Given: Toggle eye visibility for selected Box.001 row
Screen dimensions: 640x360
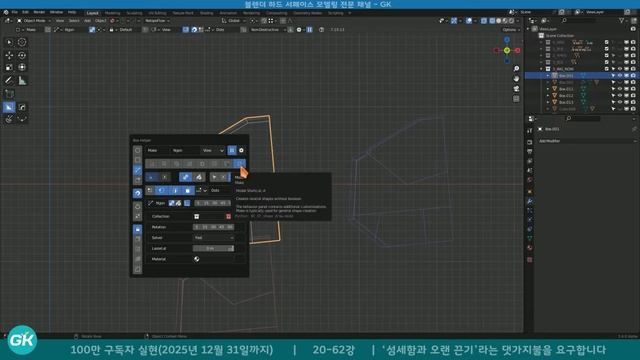Looking at the screenshot, I should pos(620,76).
